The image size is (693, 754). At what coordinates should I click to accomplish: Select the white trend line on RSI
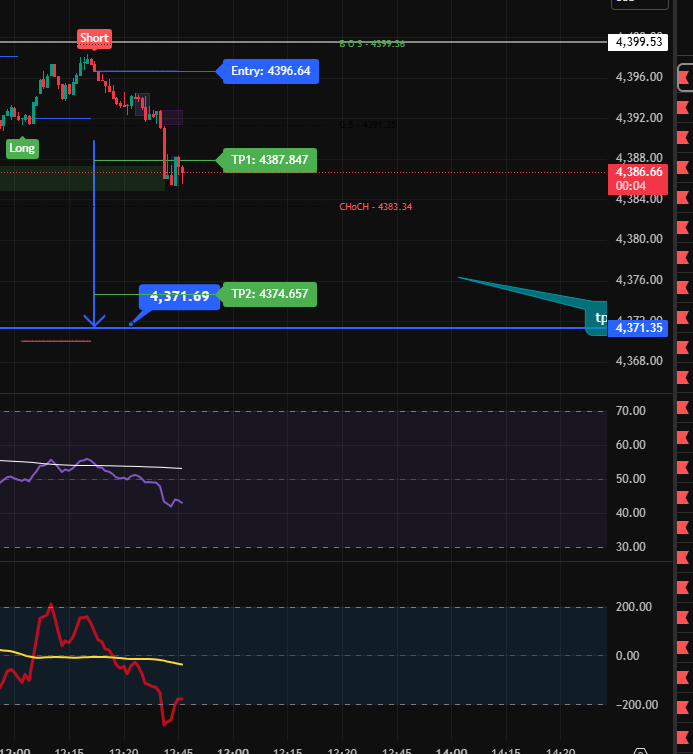pos(130,466)
